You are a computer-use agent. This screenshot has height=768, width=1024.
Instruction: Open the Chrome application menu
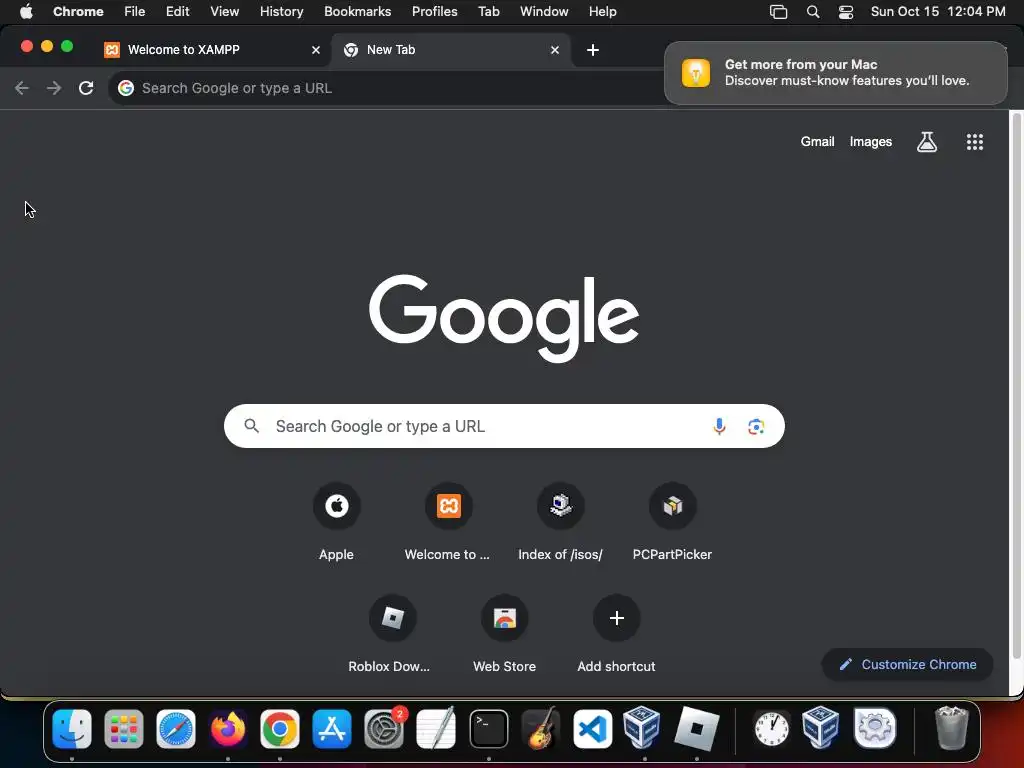(x=78, y=12)
